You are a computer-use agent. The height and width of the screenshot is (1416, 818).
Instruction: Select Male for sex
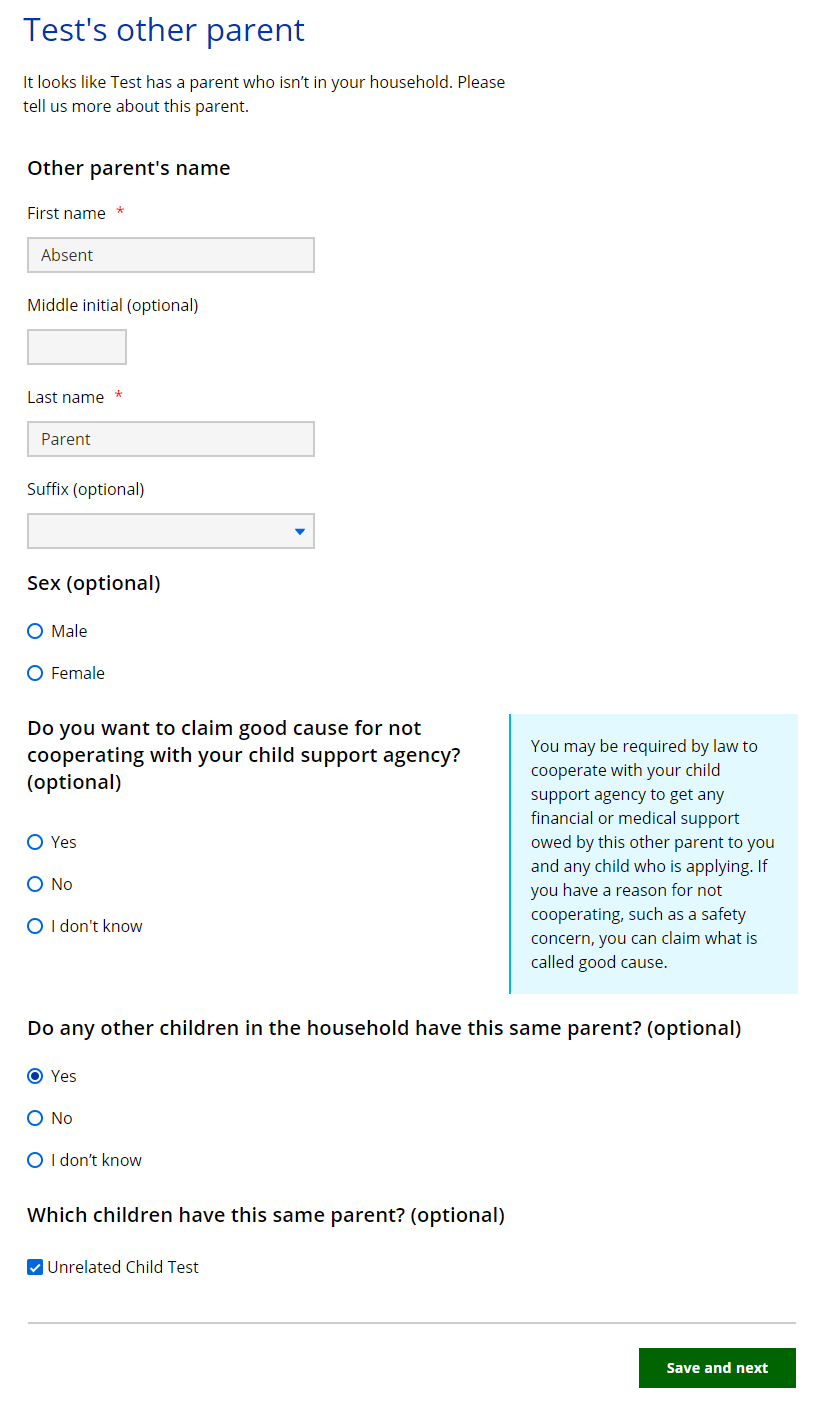(x=35, y=631)
